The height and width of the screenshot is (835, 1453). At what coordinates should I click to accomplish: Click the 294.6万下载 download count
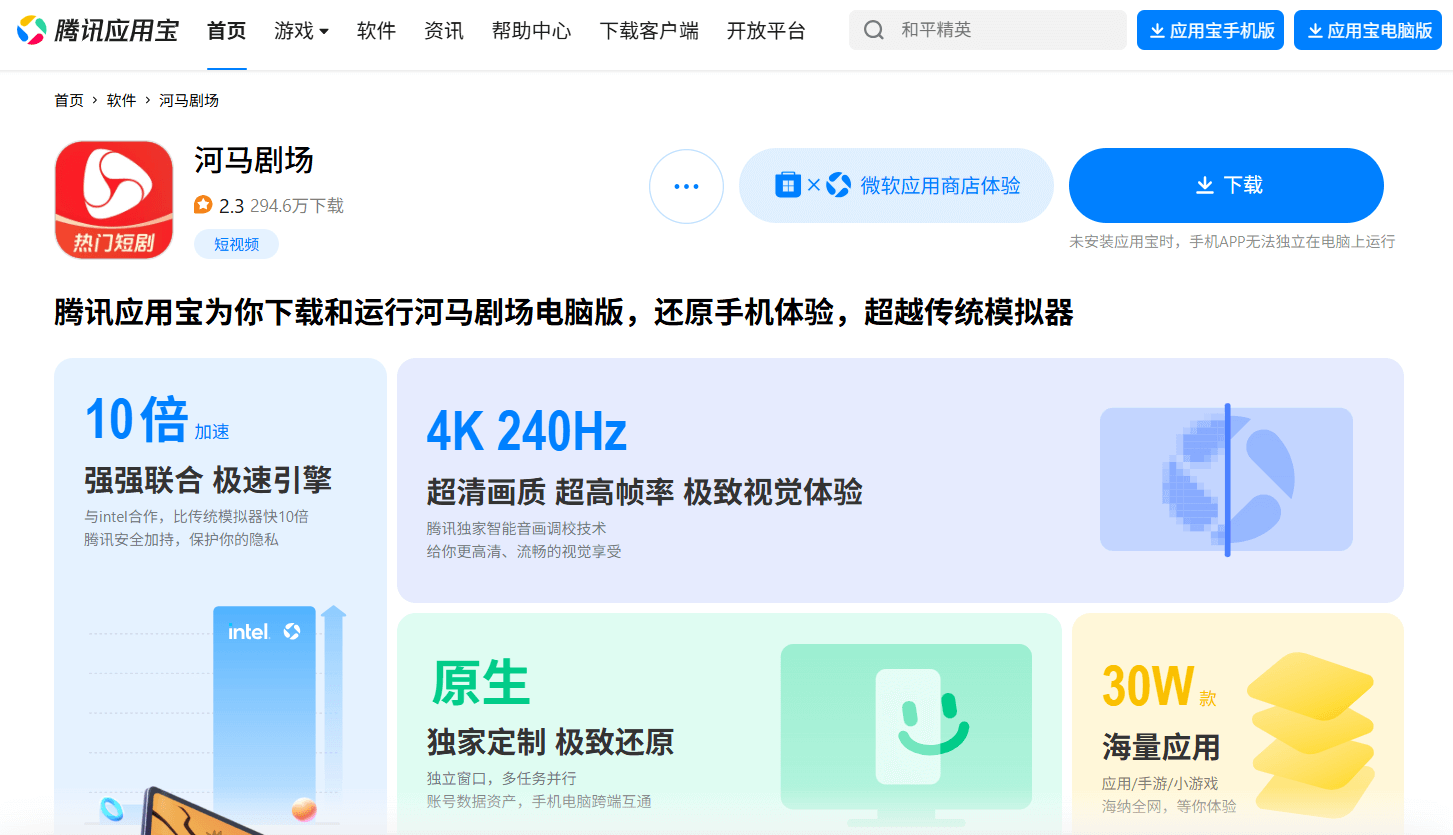click(x=297, y=206)
